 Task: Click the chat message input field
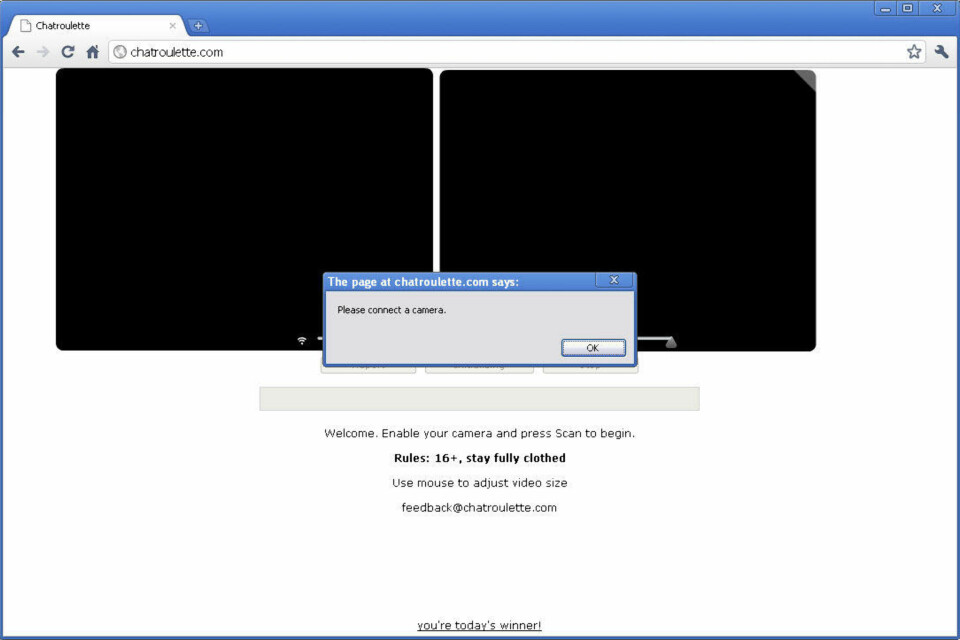[x=479, y=399]
